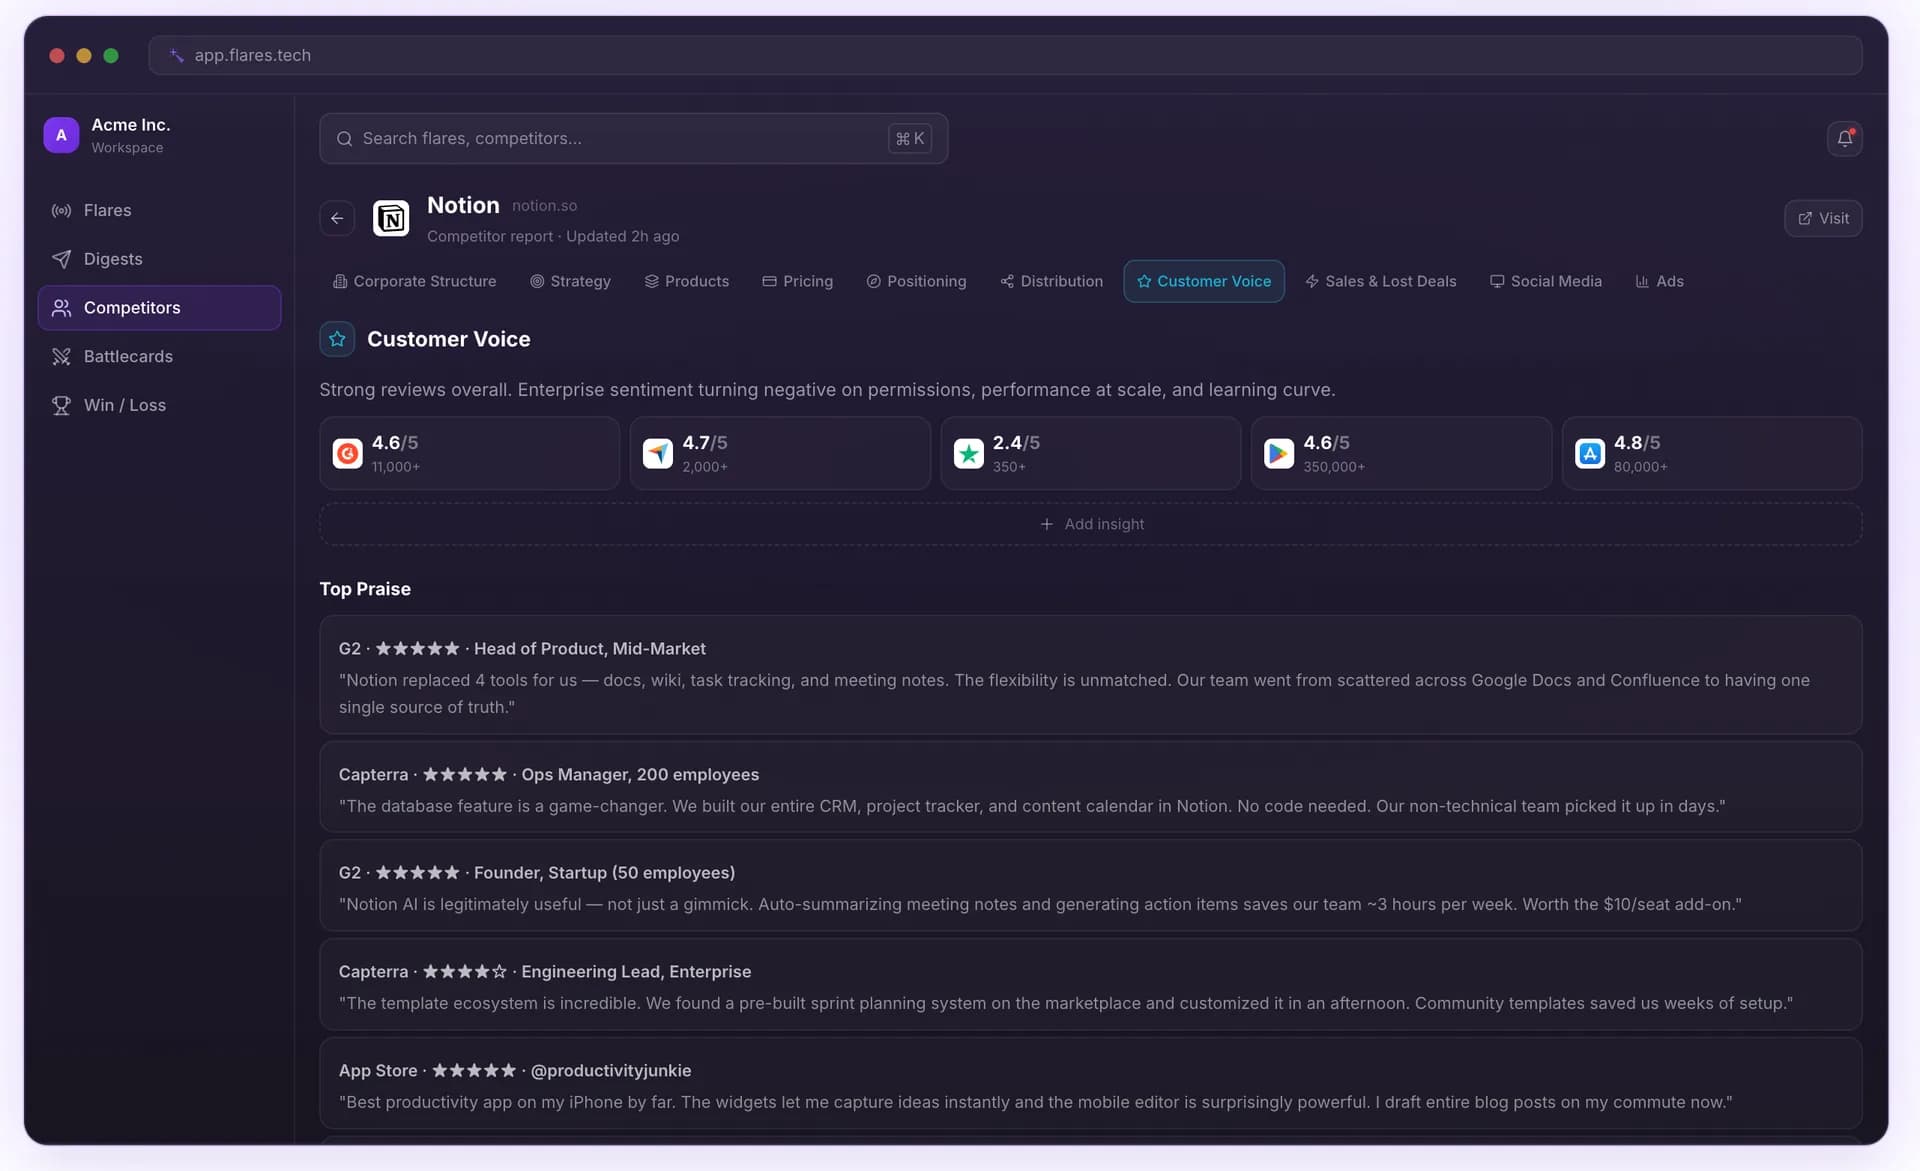The image size is (1920, 1171).
Task: Click the ⌘K shortcut badge
Action: pos(910,139)
